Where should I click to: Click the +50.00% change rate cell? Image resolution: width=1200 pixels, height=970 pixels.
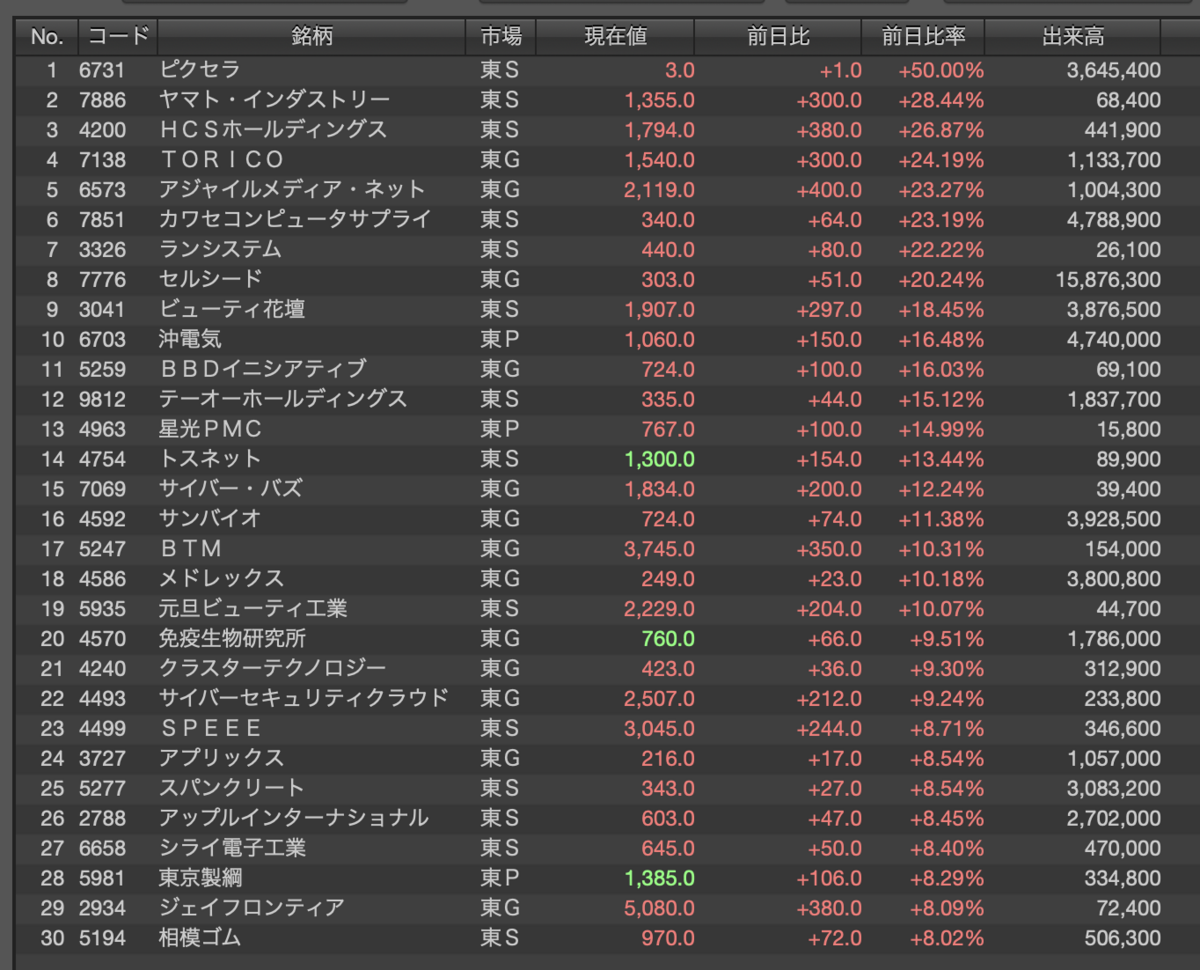click(x=941, y=70)
